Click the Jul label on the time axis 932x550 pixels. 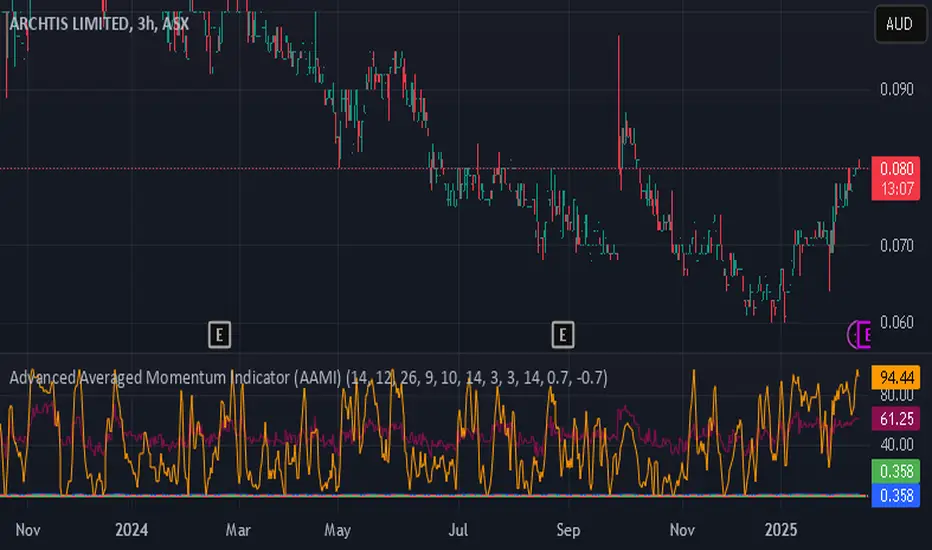tap(458, 530)
